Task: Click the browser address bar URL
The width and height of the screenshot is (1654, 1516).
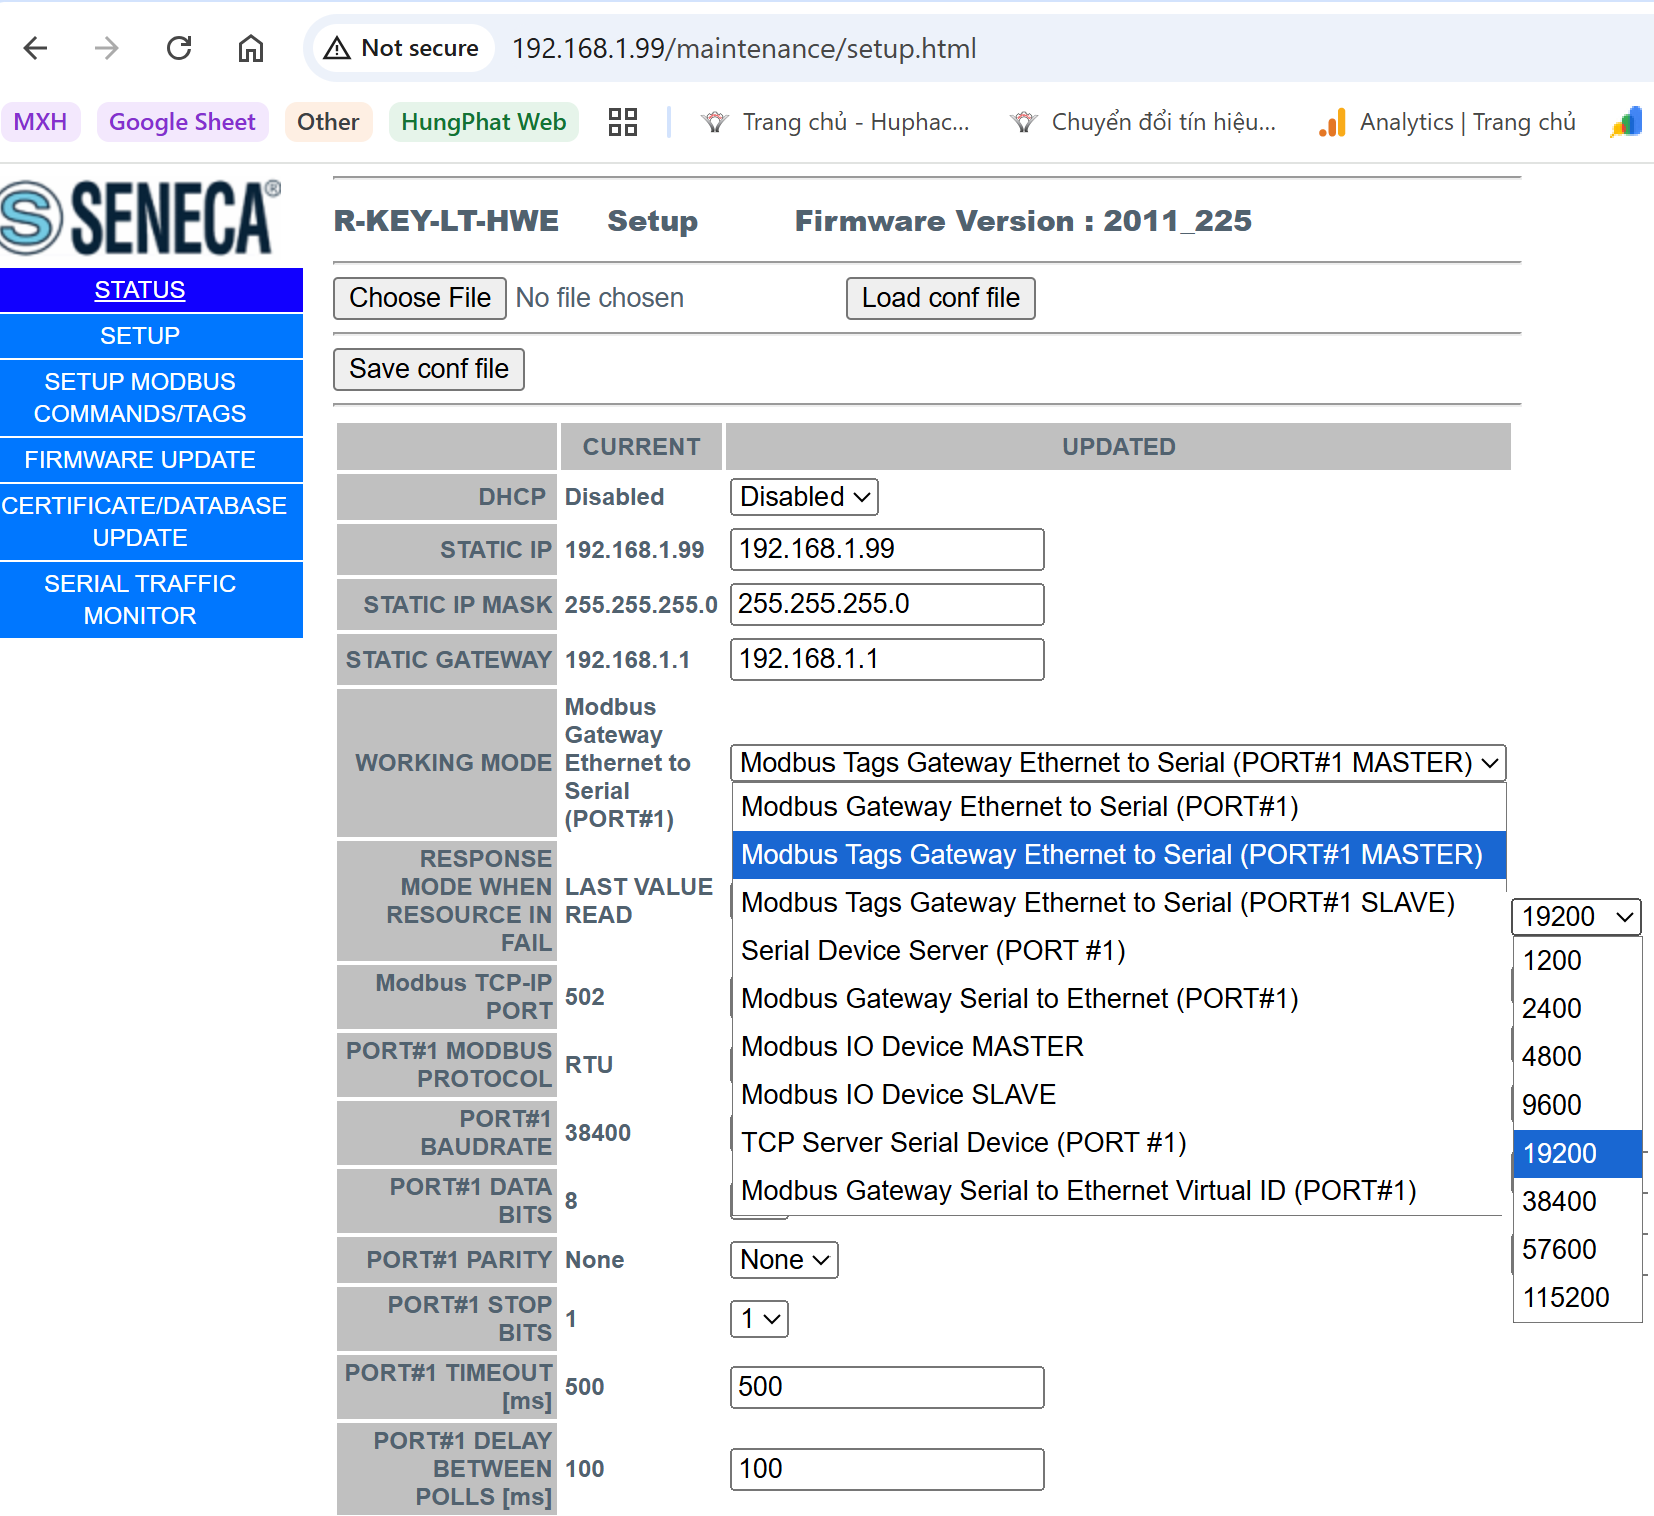Action: pyautogui.click(x=744, y=48)
